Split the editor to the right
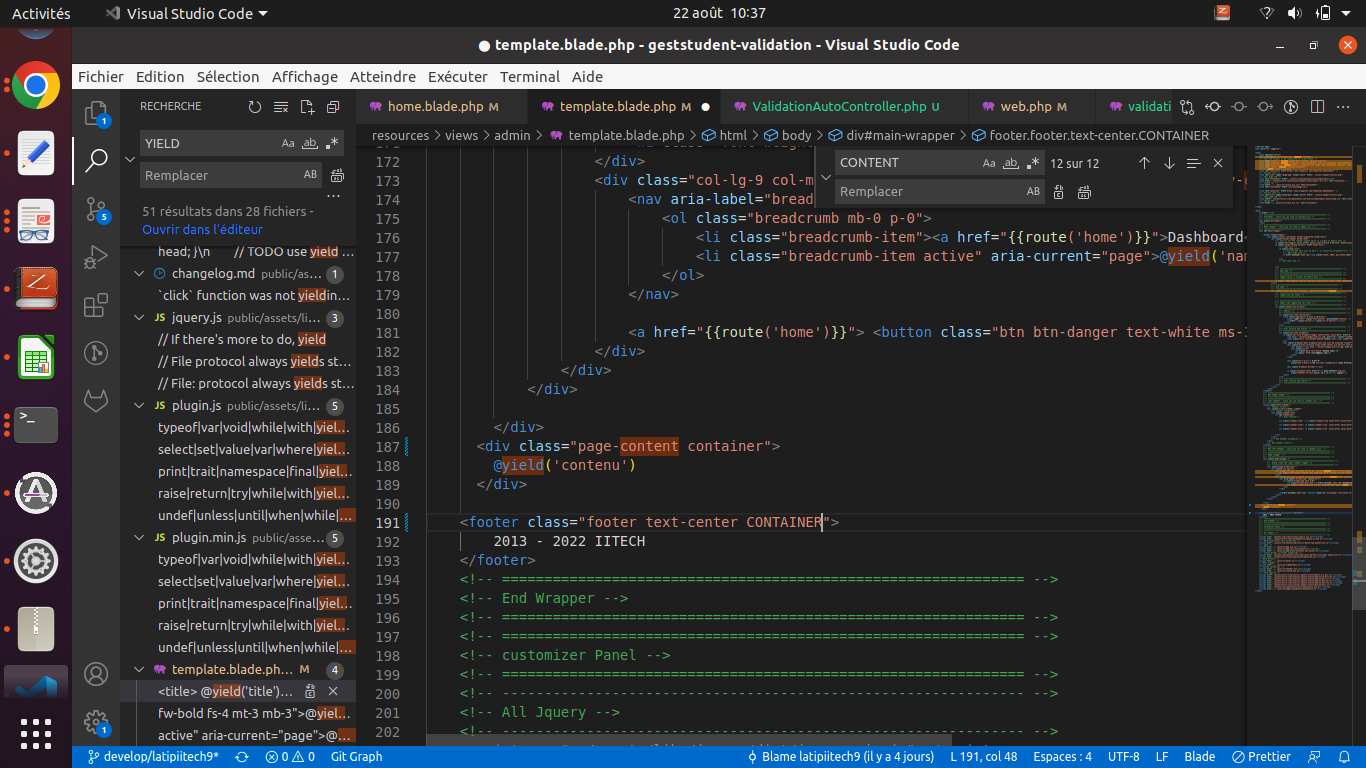 (1317, 107)
